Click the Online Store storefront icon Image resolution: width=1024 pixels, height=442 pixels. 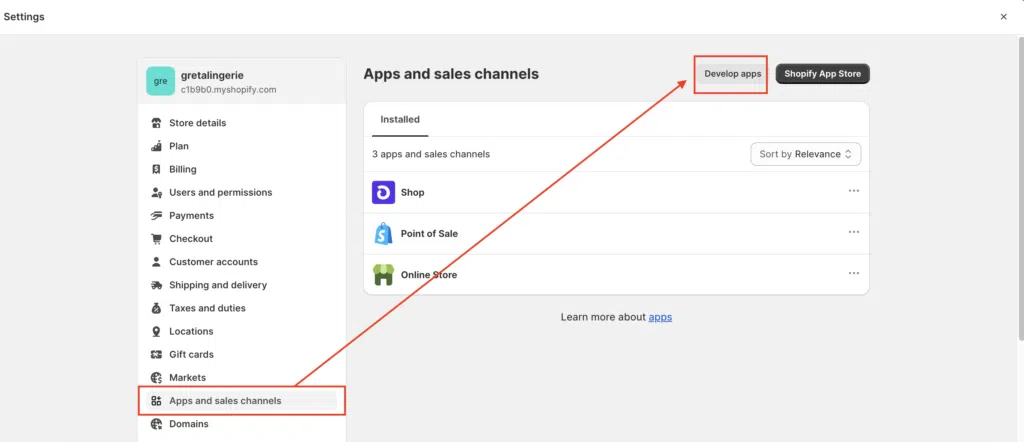pos(383,275)
